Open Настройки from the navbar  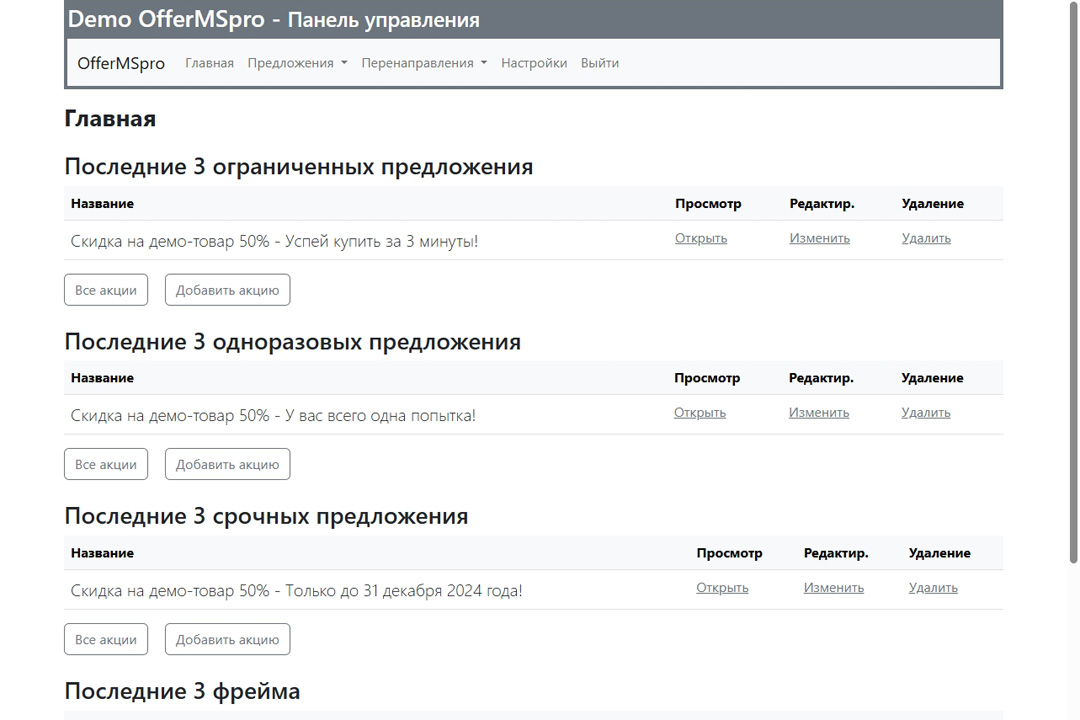click(x=534, y=63)
